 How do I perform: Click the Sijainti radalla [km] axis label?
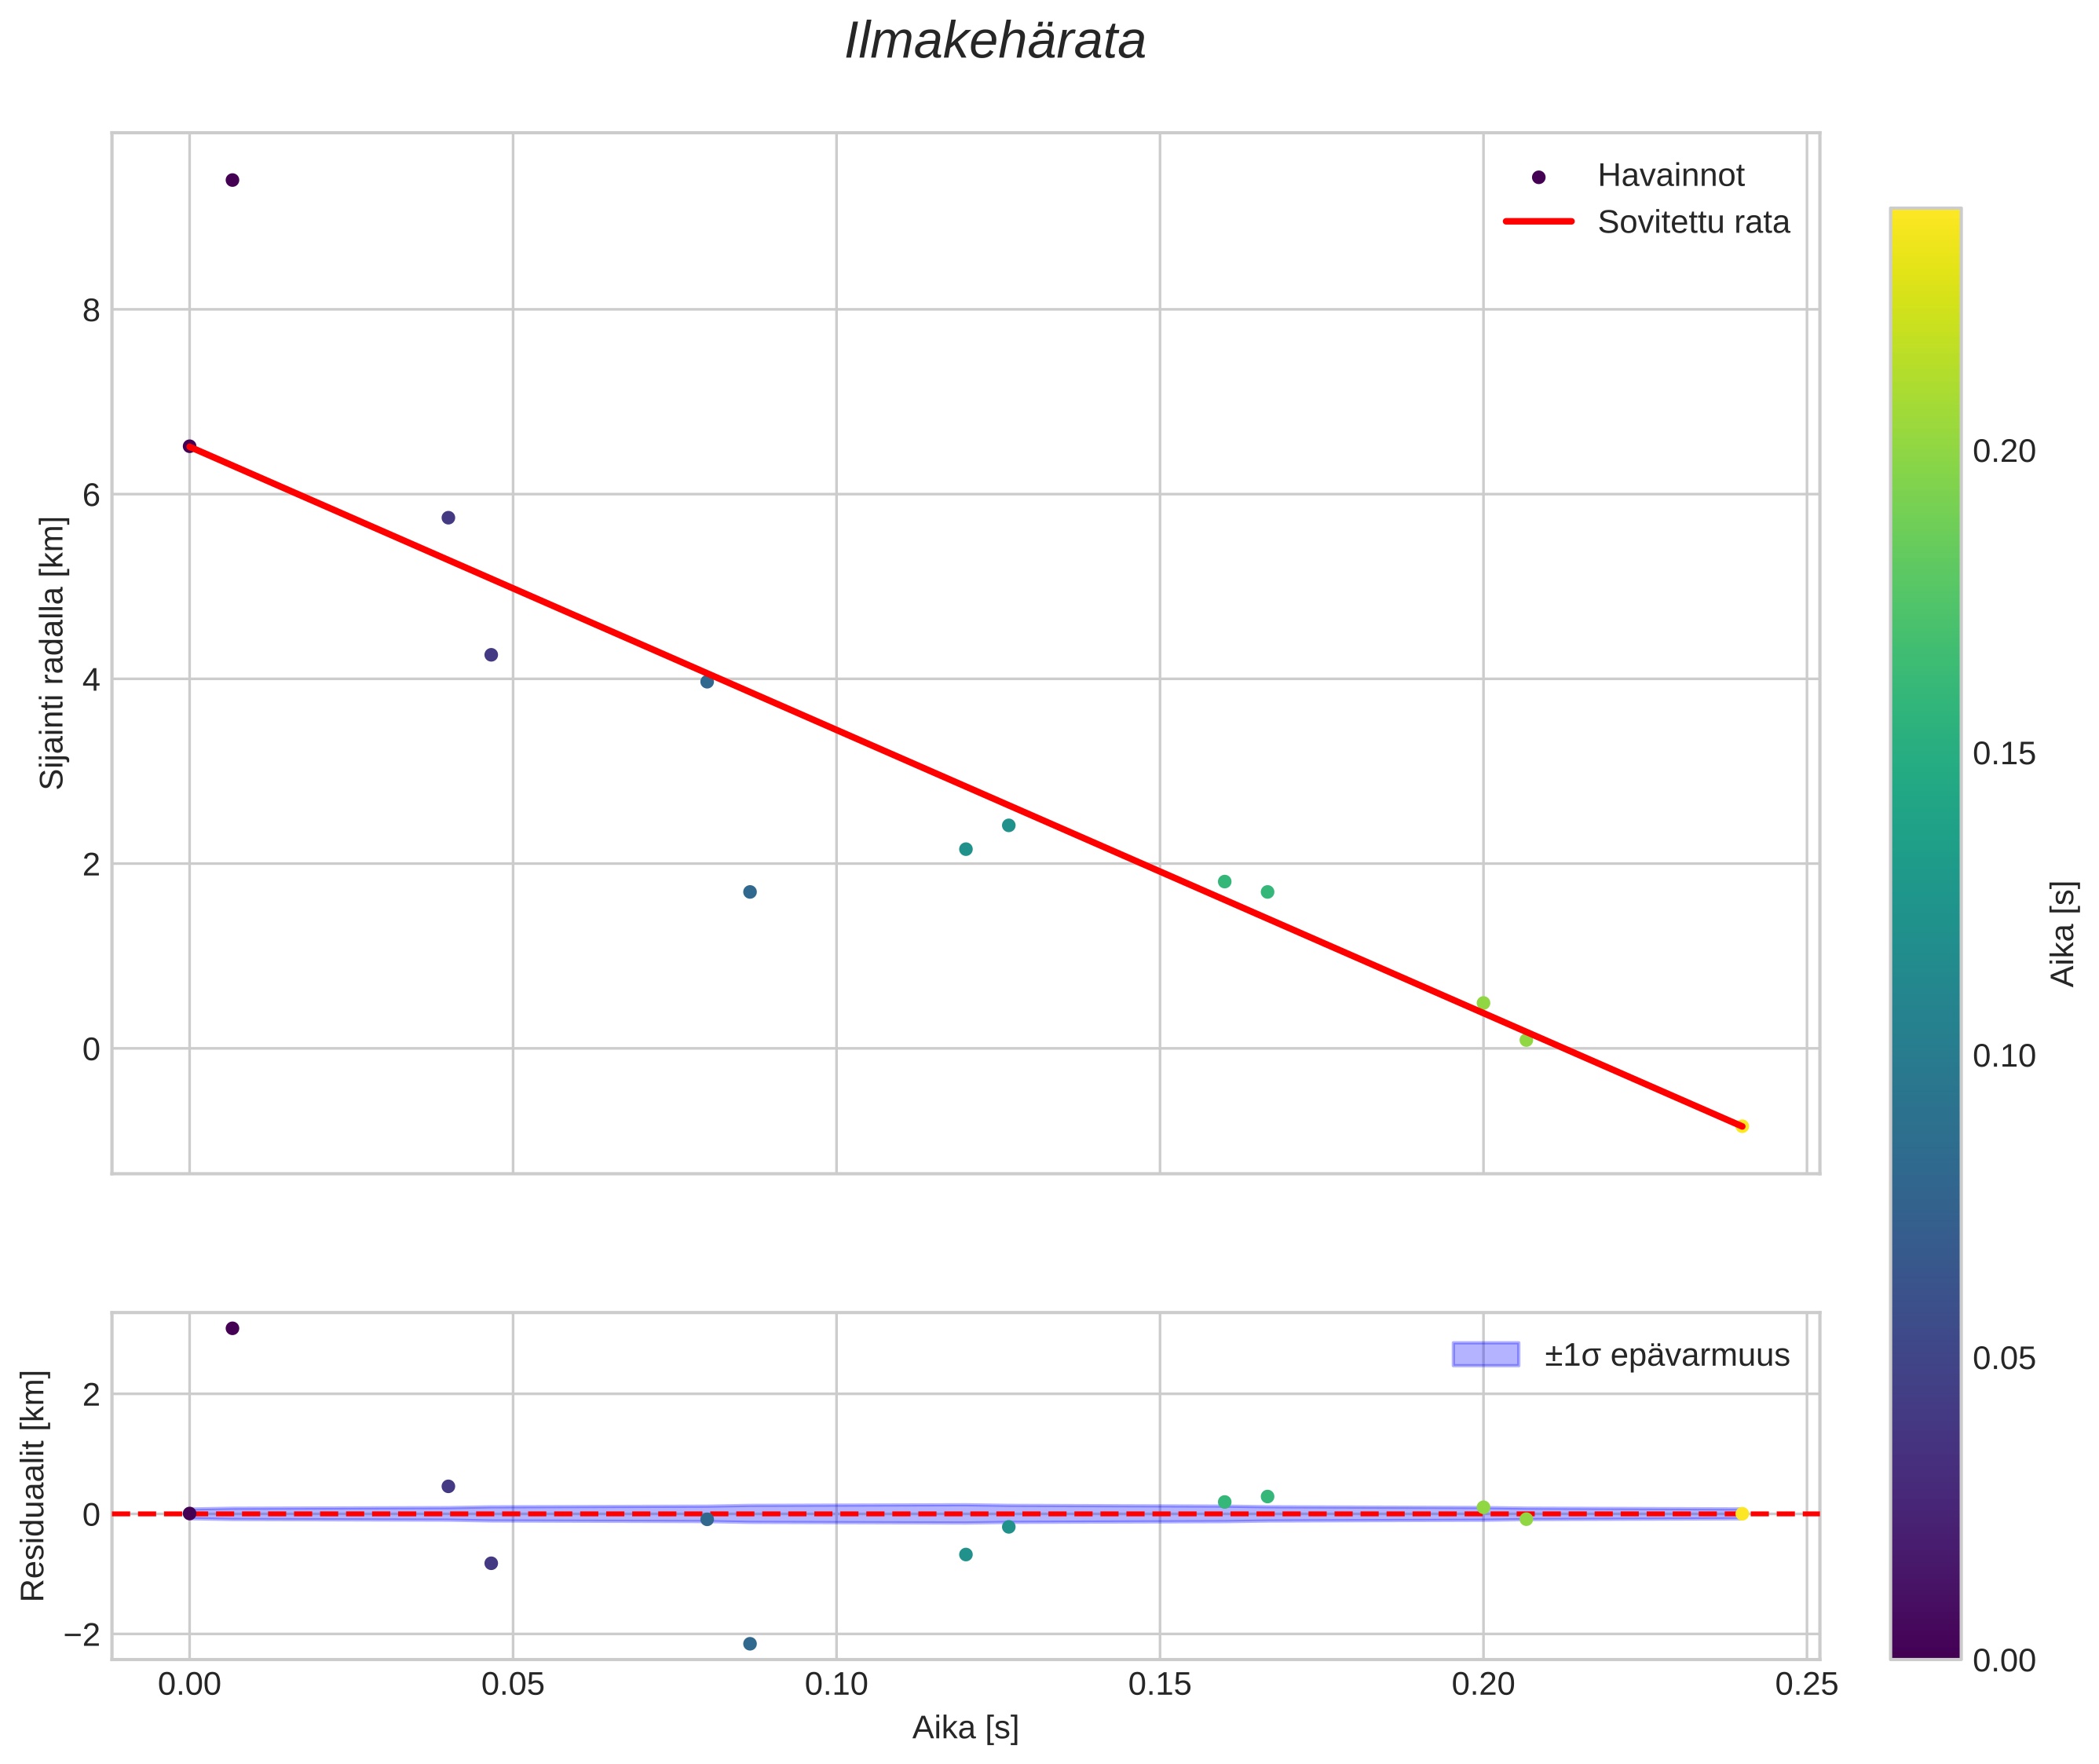click(52, 652)
